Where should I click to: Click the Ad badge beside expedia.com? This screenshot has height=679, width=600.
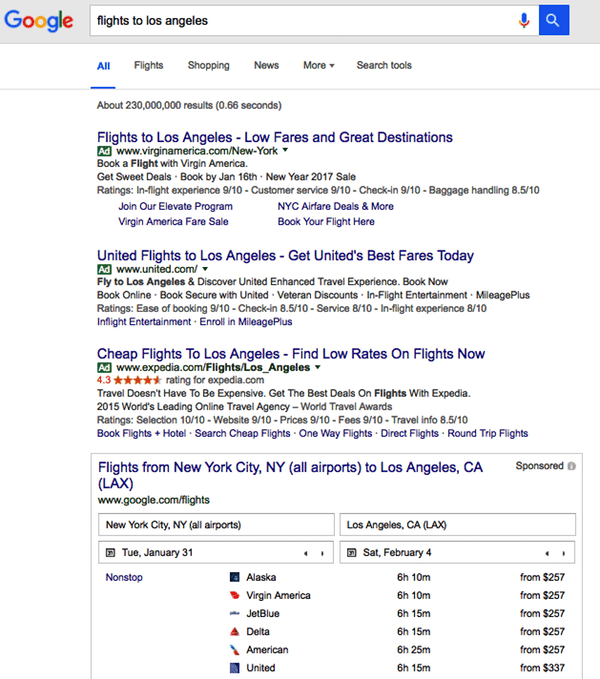pyautogui.click(x=104, y=368)
